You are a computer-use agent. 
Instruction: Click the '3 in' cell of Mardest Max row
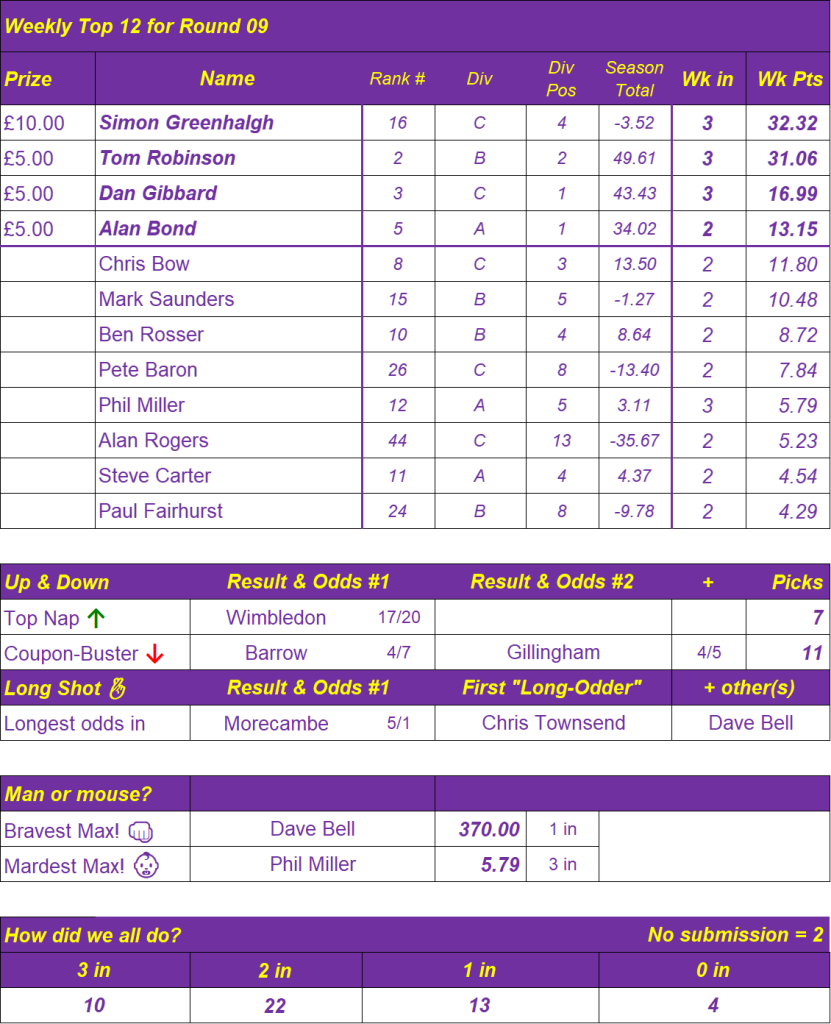tap(562, 864)
